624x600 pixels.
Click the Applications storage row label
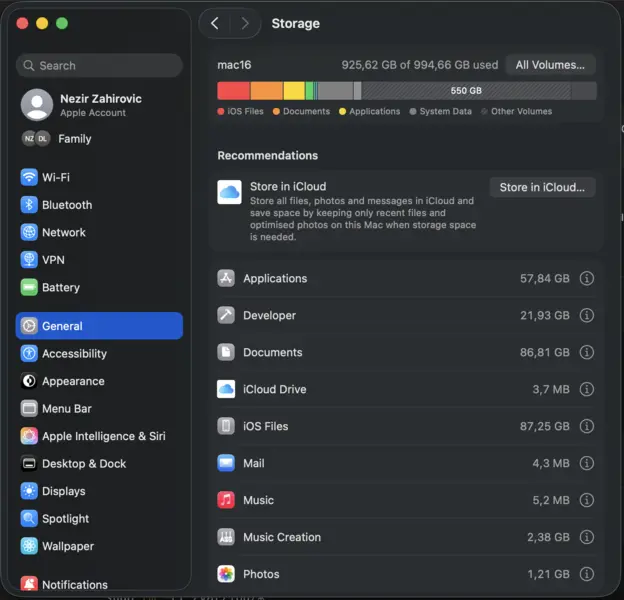click(275, 279)
